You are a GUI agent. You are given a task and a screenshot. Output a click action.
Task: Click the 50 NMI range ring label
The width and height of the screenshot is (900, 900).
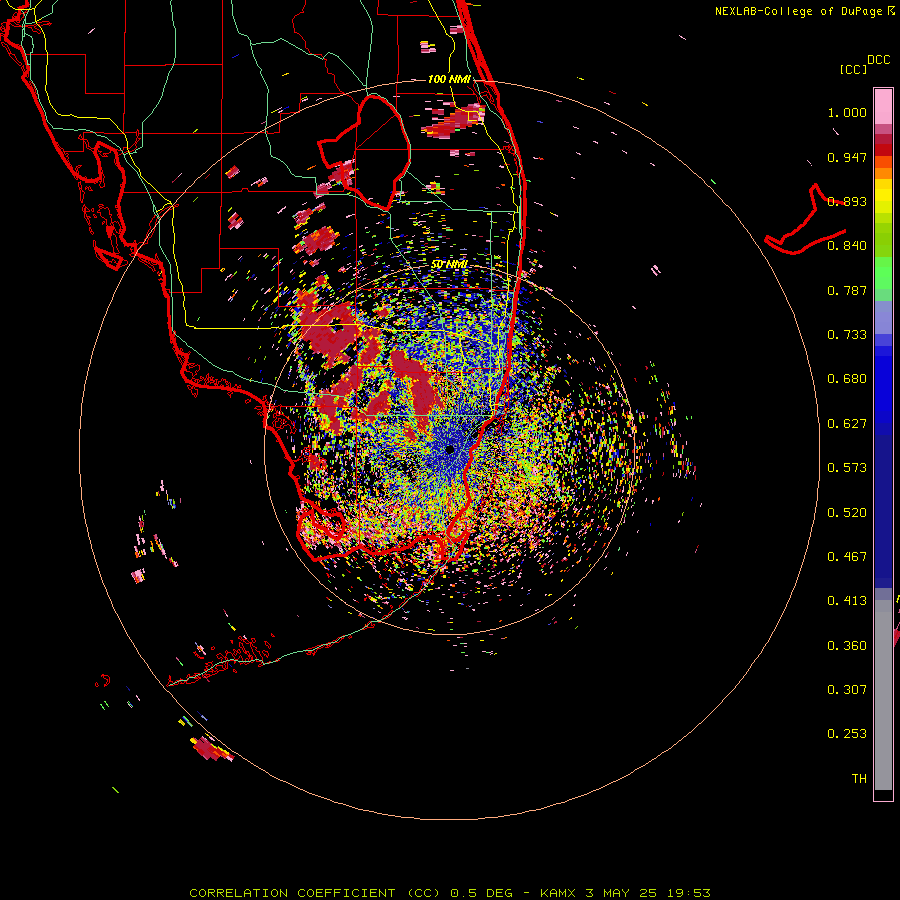point(449,264)
